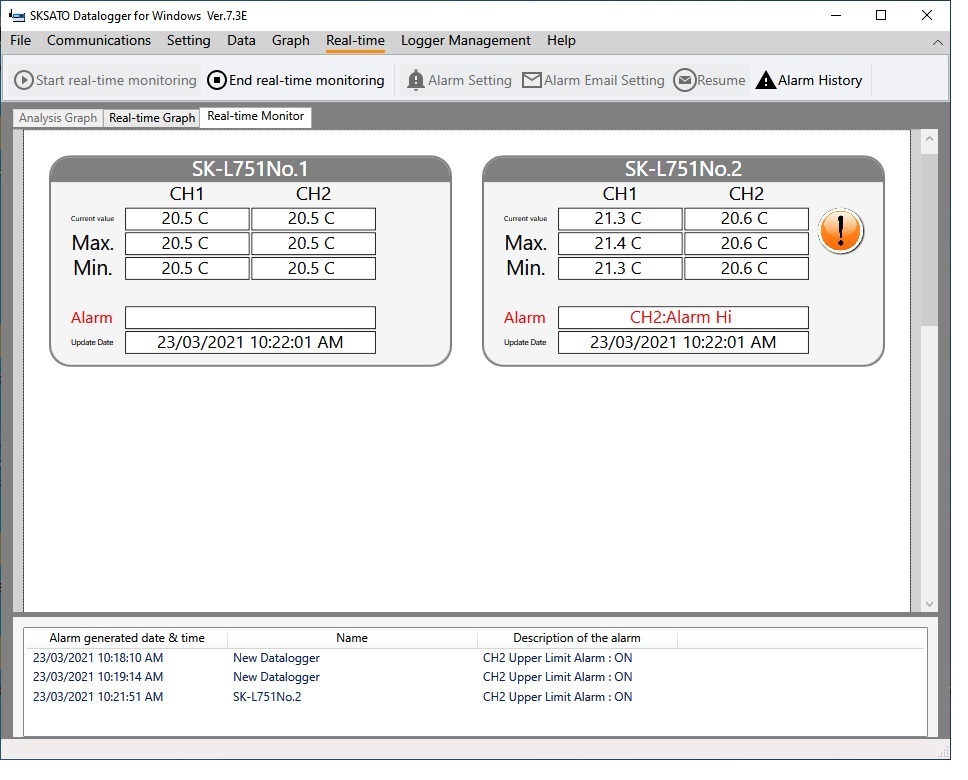The height and width of the screenshot is (780, 968).
Task: Maximize the SKSATO Datalogger window
Action: coord(881,15)
